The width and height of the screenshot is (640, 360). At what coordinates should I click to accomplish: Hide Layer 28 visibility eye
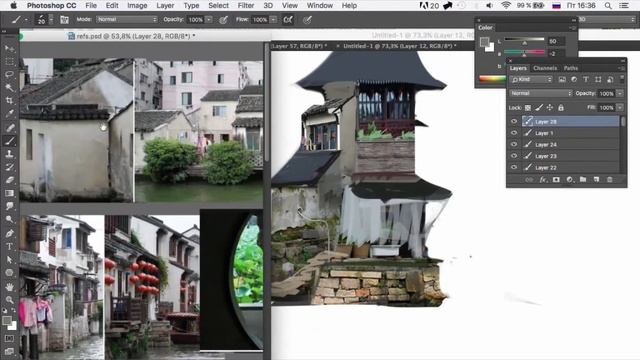coord(514,121)
